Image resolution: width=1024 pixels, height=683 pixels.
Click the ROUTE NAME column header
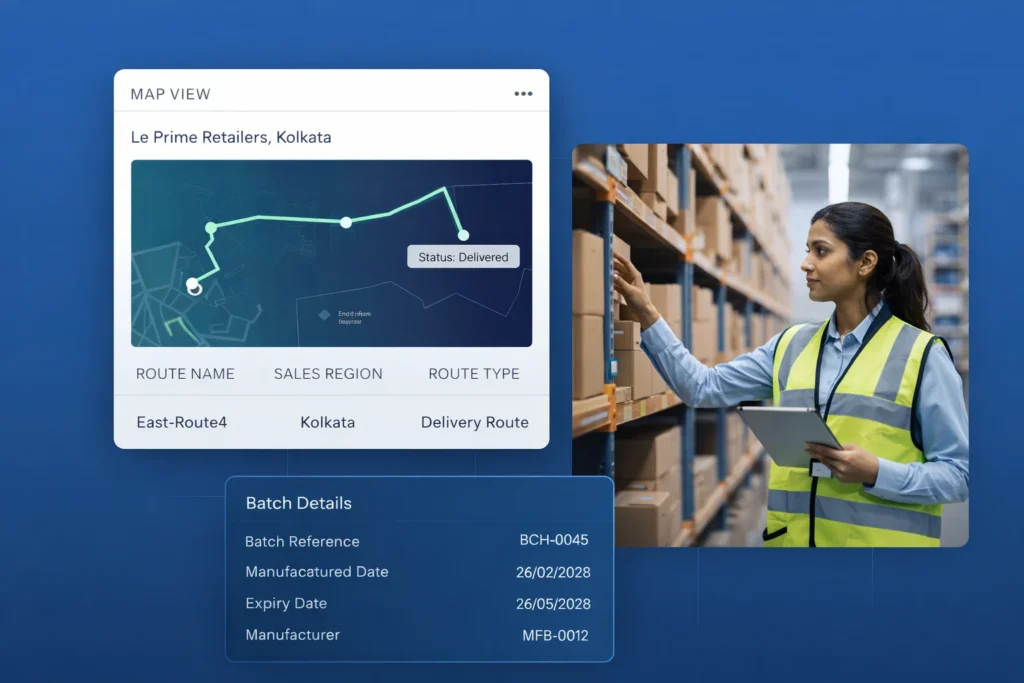click(185, 374)
